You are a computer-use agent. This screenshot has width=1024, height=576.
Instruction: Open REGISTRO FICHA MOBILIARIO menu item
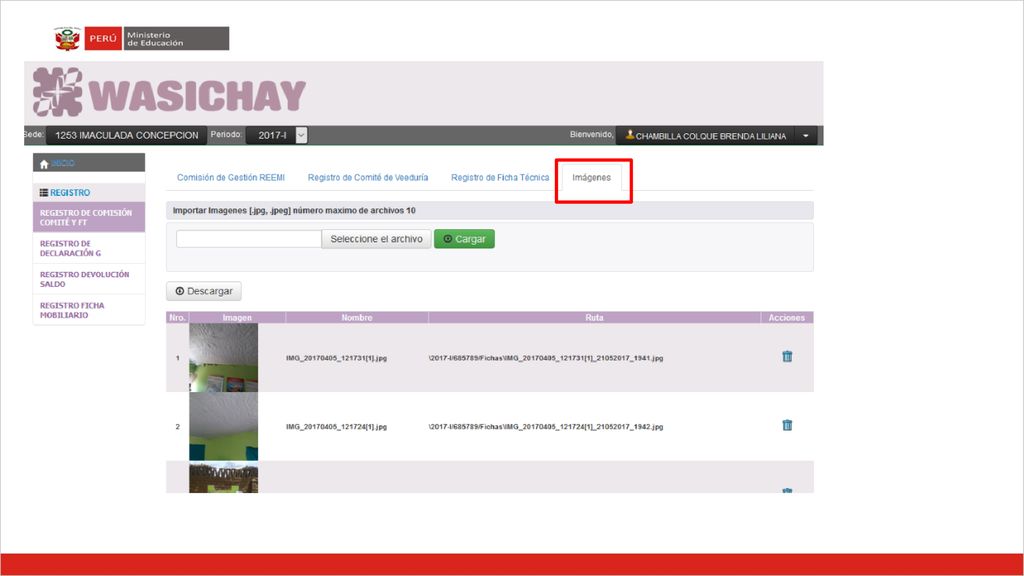(x=89, y=310)
